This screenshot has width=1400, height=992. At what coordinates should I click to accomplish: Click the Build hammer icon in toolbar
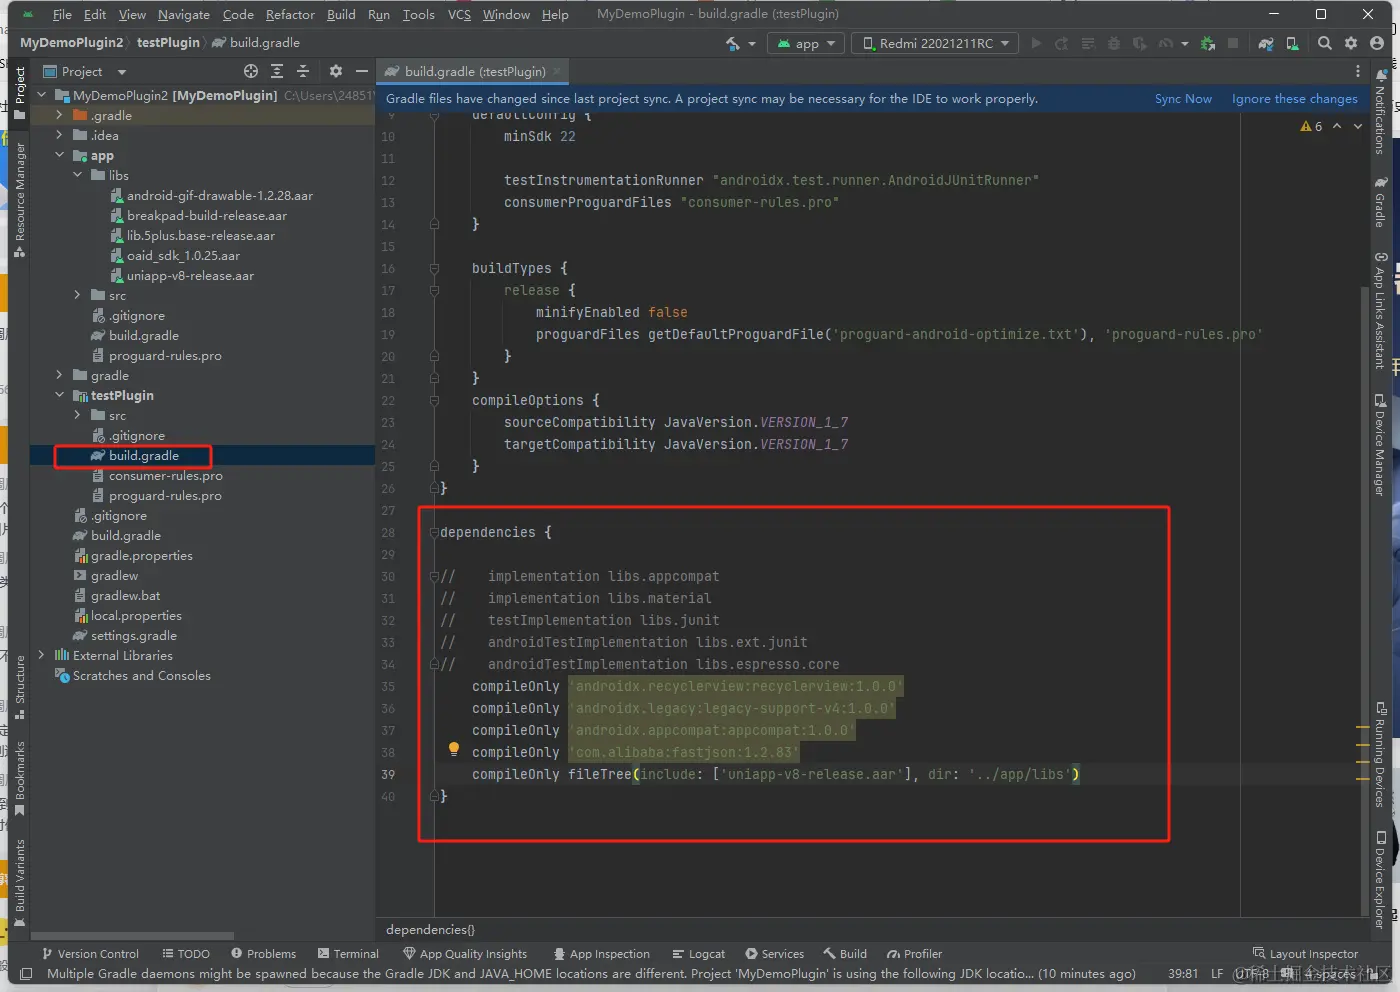733,43
